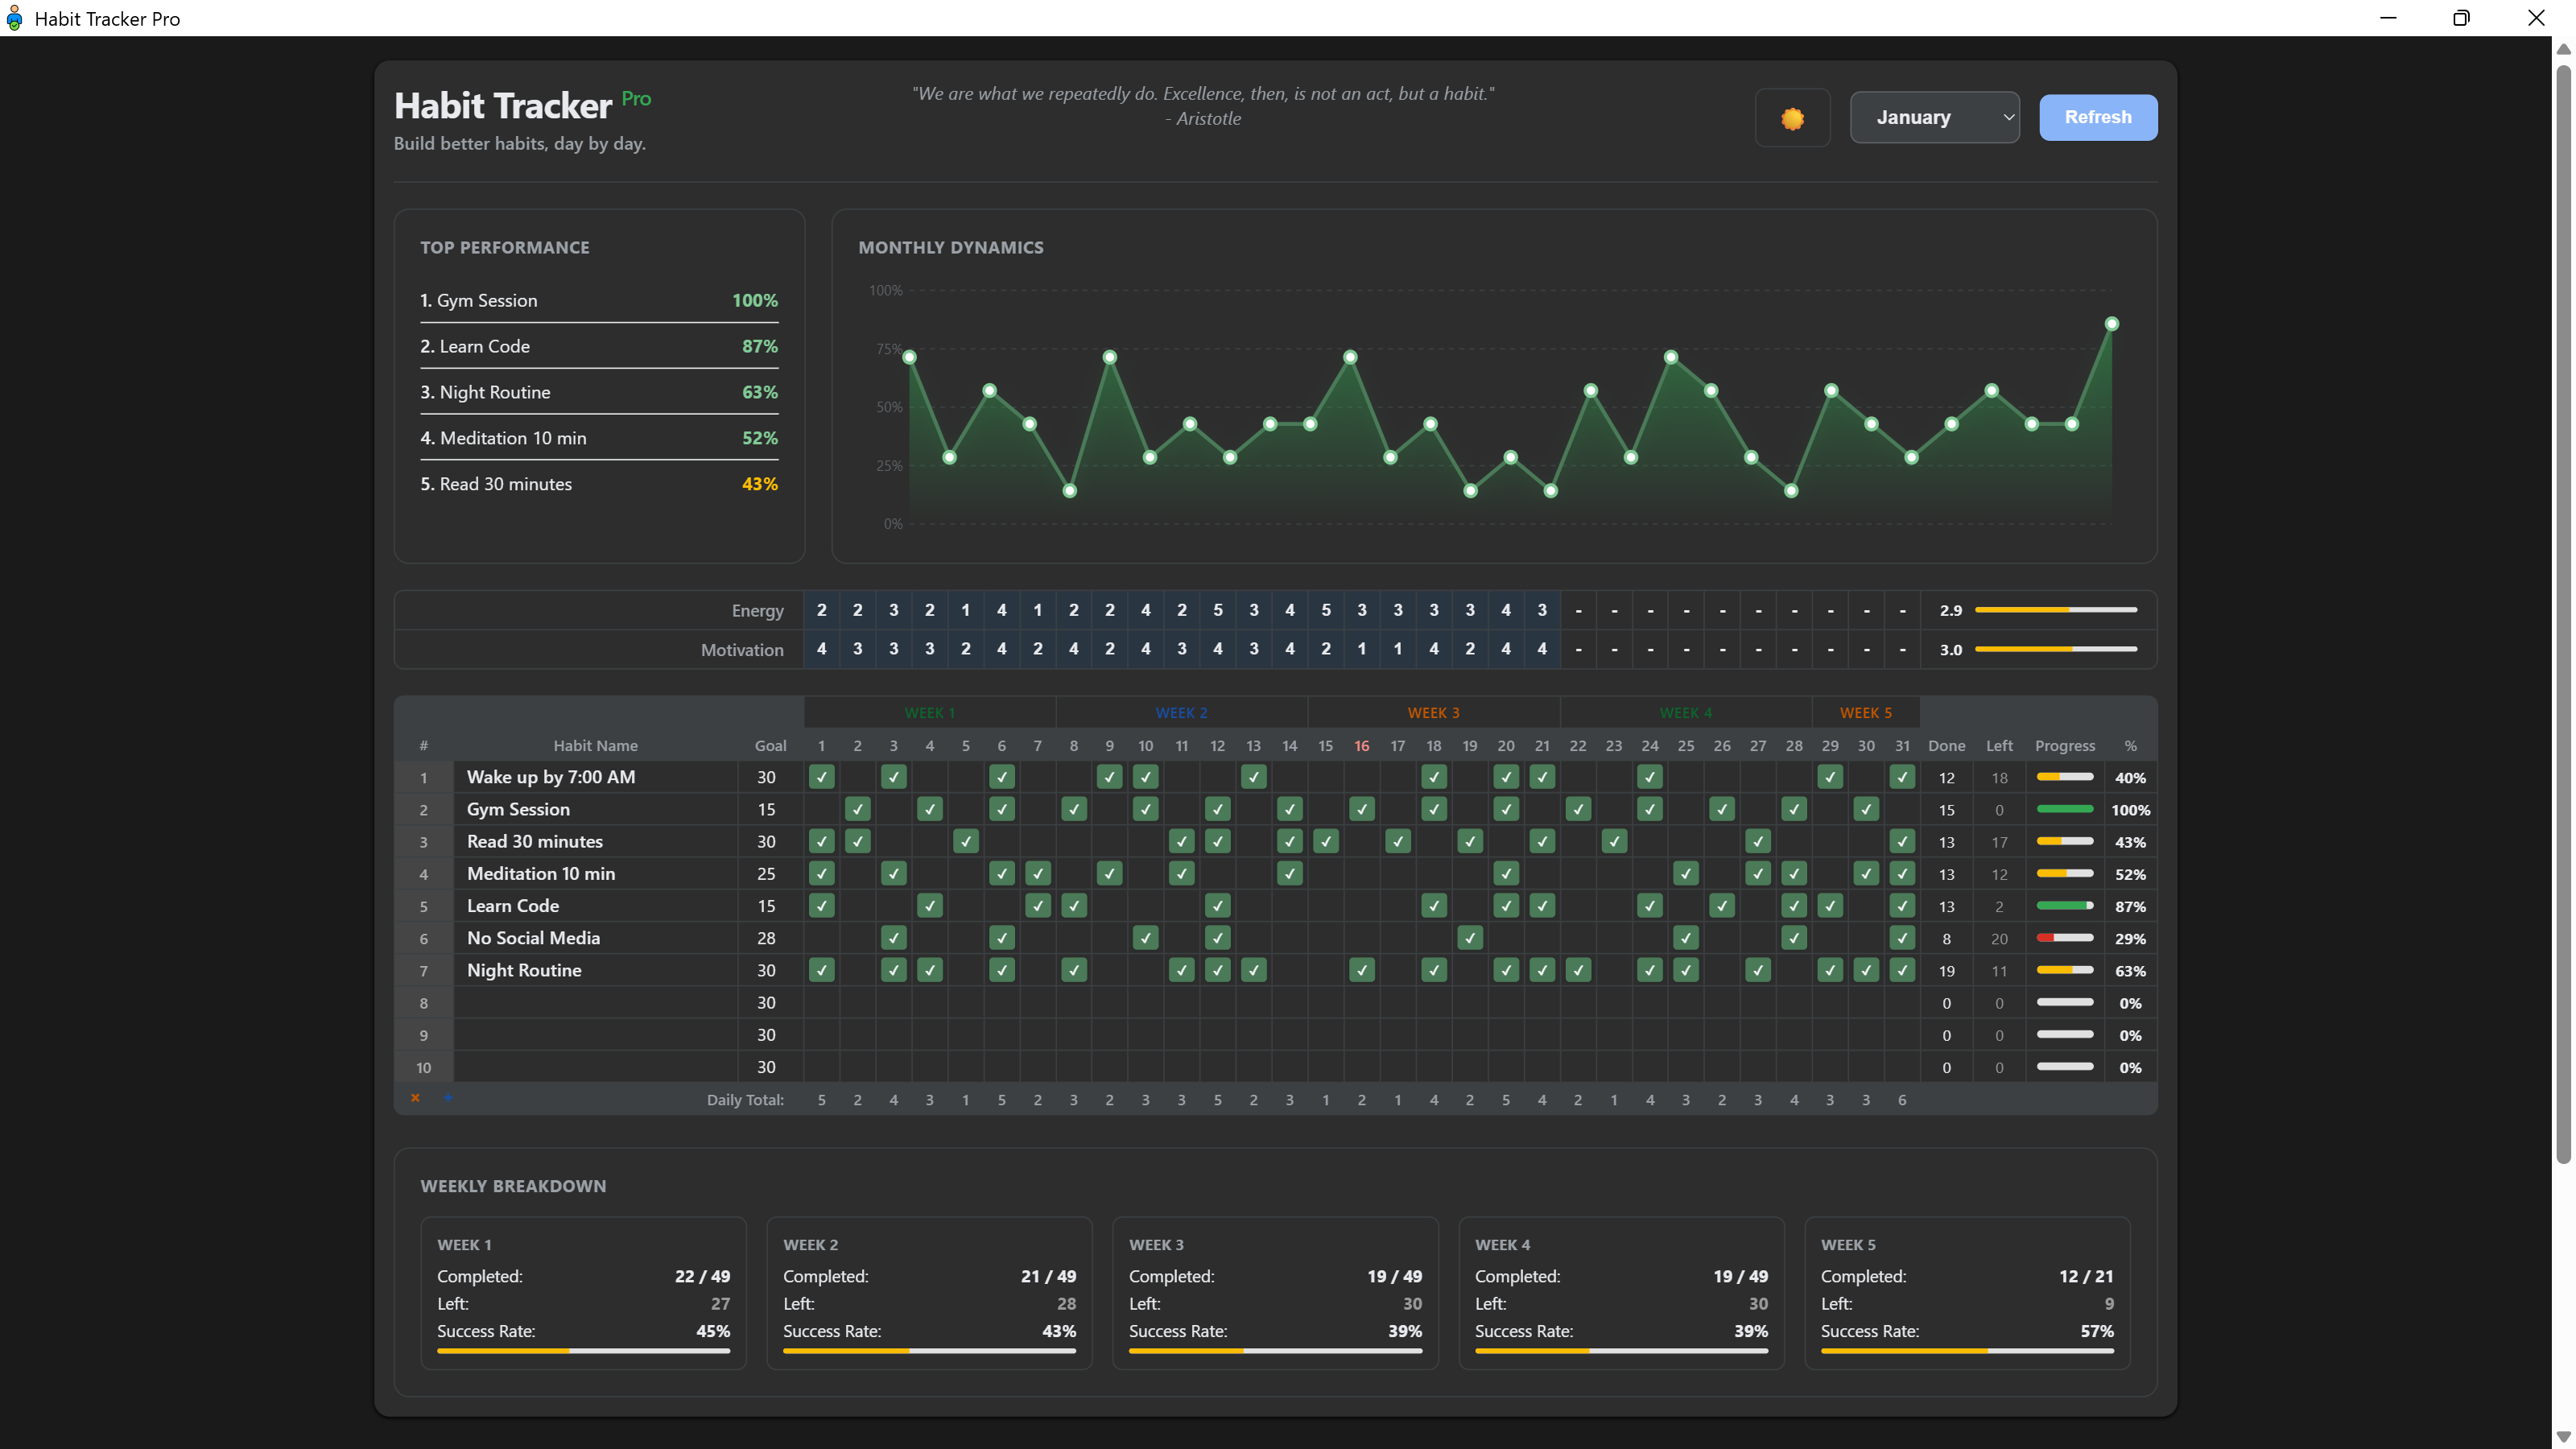Click the highlighted day 16 column header
2576x1449 pixels.
coord(1361,746)
